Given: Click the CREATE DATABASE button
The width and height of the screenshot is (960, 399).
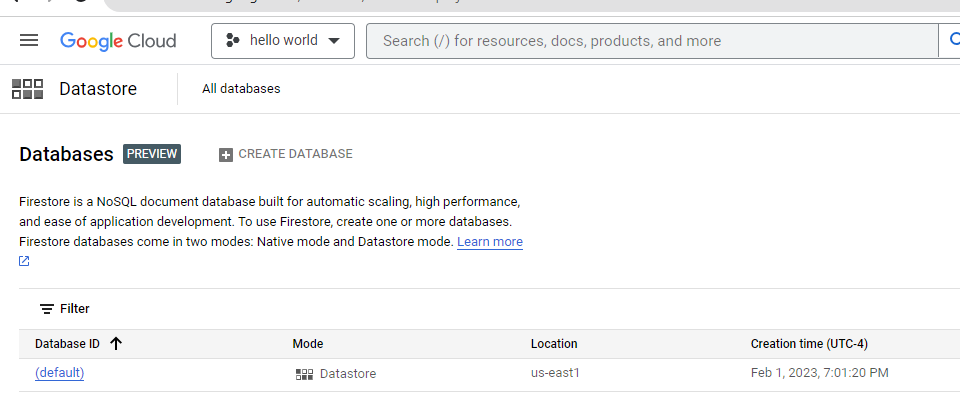Looking at the screenshot, I should tap(286, 154).
